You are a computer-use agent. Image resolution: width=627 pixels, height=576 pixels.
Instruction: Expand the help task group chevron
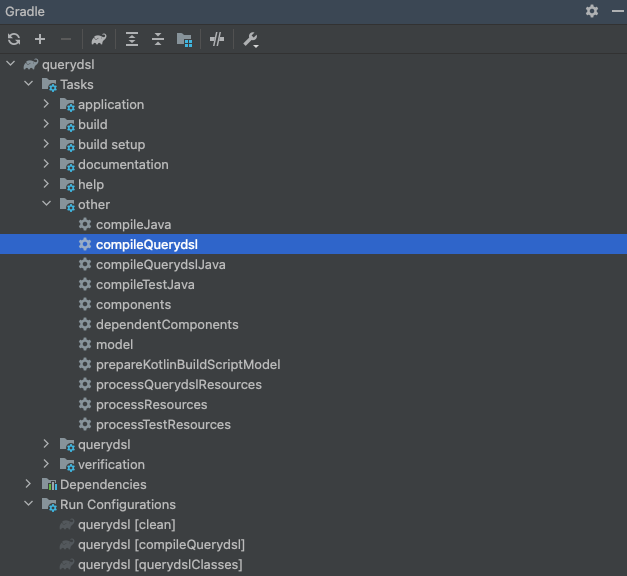[x=46, y=184]
